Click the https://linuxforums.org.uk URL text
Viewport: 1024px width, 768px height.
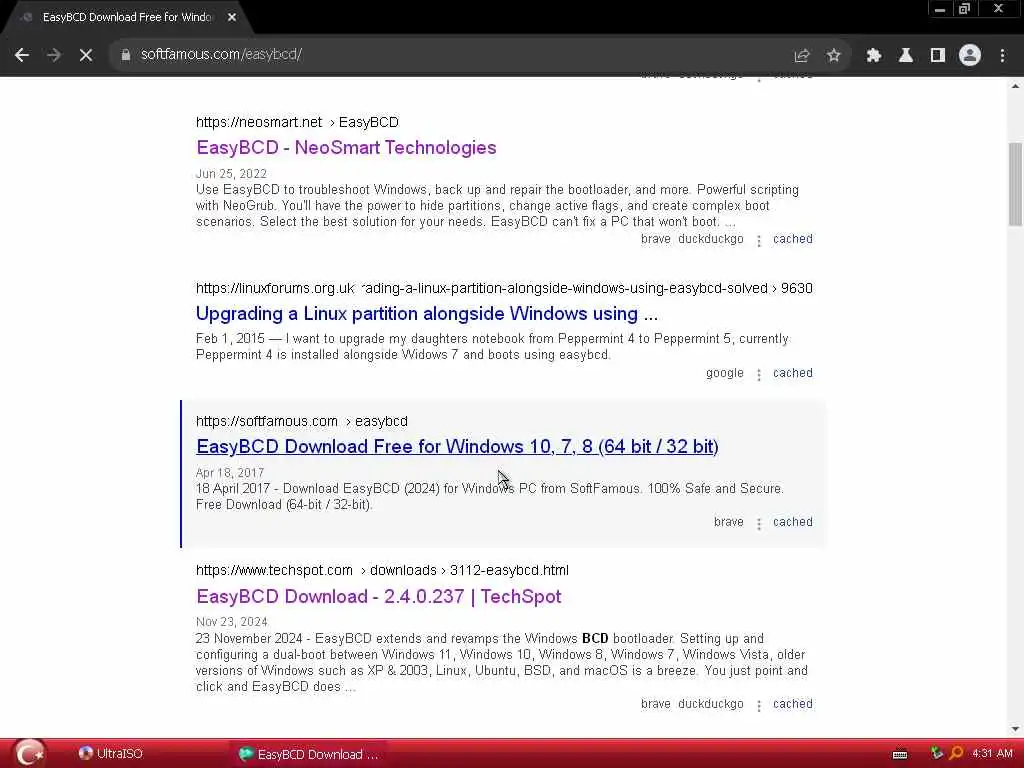[275, 288]
